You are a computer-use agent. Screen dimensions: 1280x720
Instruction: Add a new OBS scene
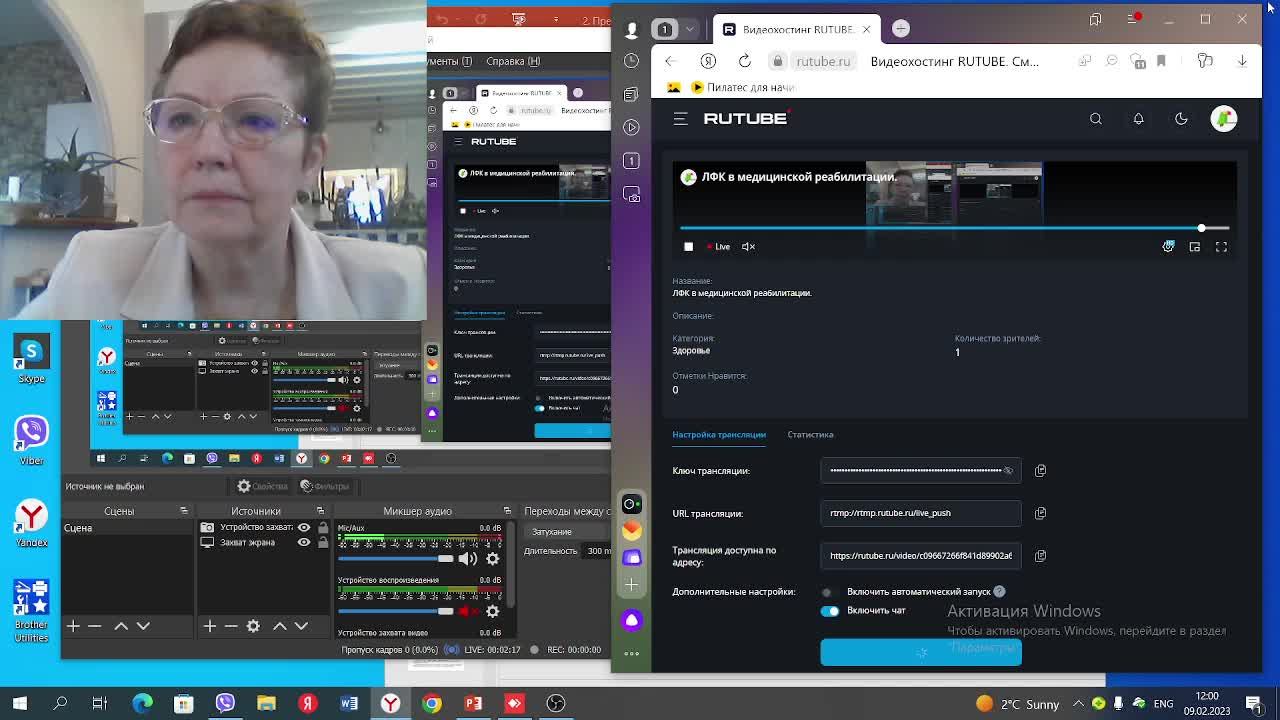pos(73,626)
